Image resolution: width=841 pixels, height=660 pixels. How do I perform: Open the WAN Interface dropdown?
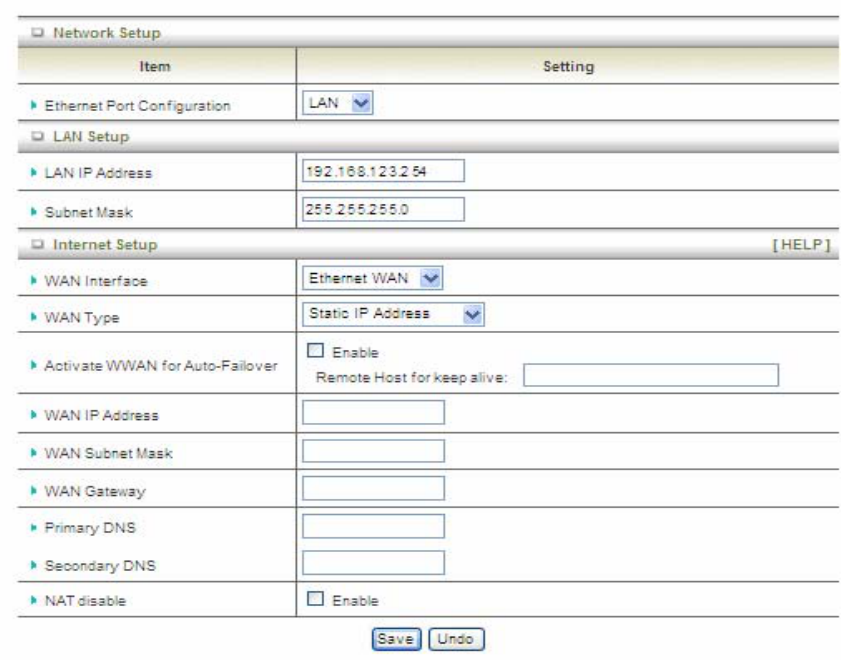pyautogui.click(x=372, y=278)
